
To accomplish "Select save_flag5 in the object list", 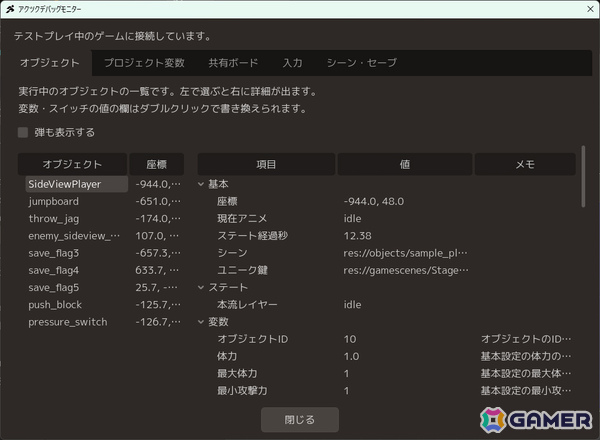I will (54, 287).
